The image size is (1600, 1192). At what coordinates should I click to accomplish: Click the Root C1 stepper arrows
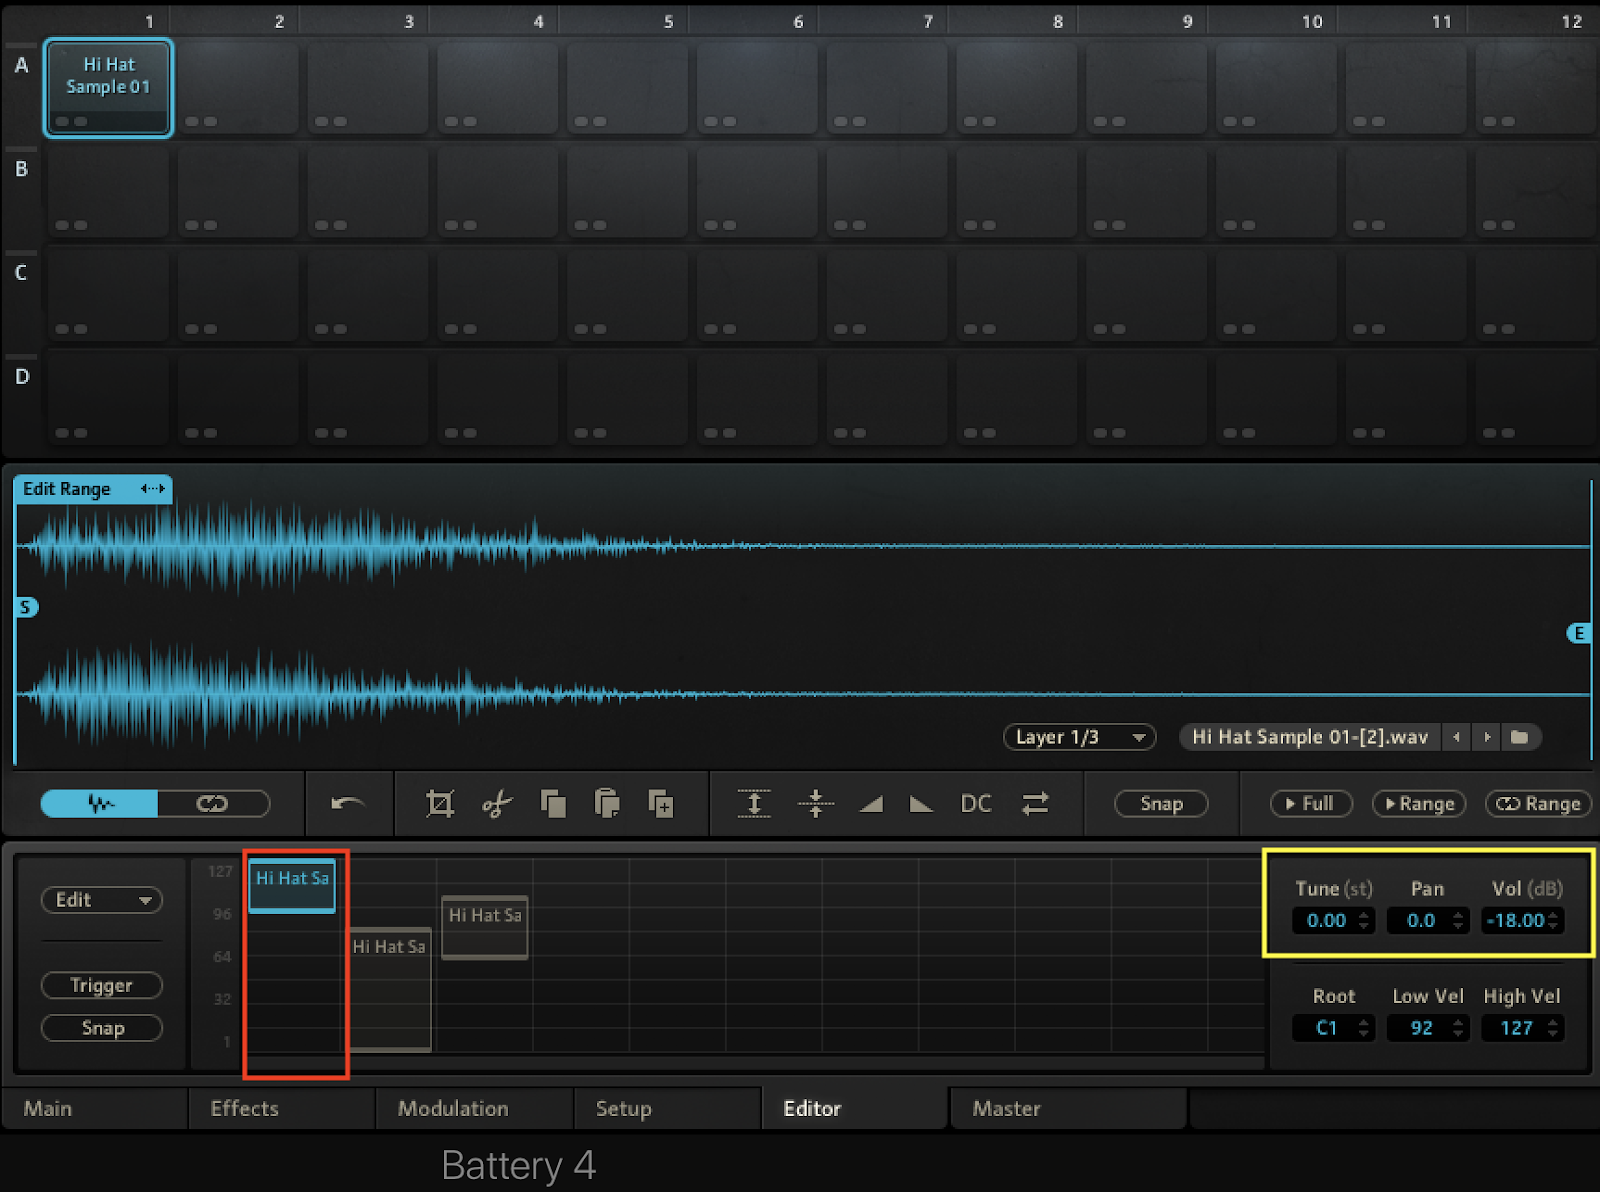coord(1363,1028)
